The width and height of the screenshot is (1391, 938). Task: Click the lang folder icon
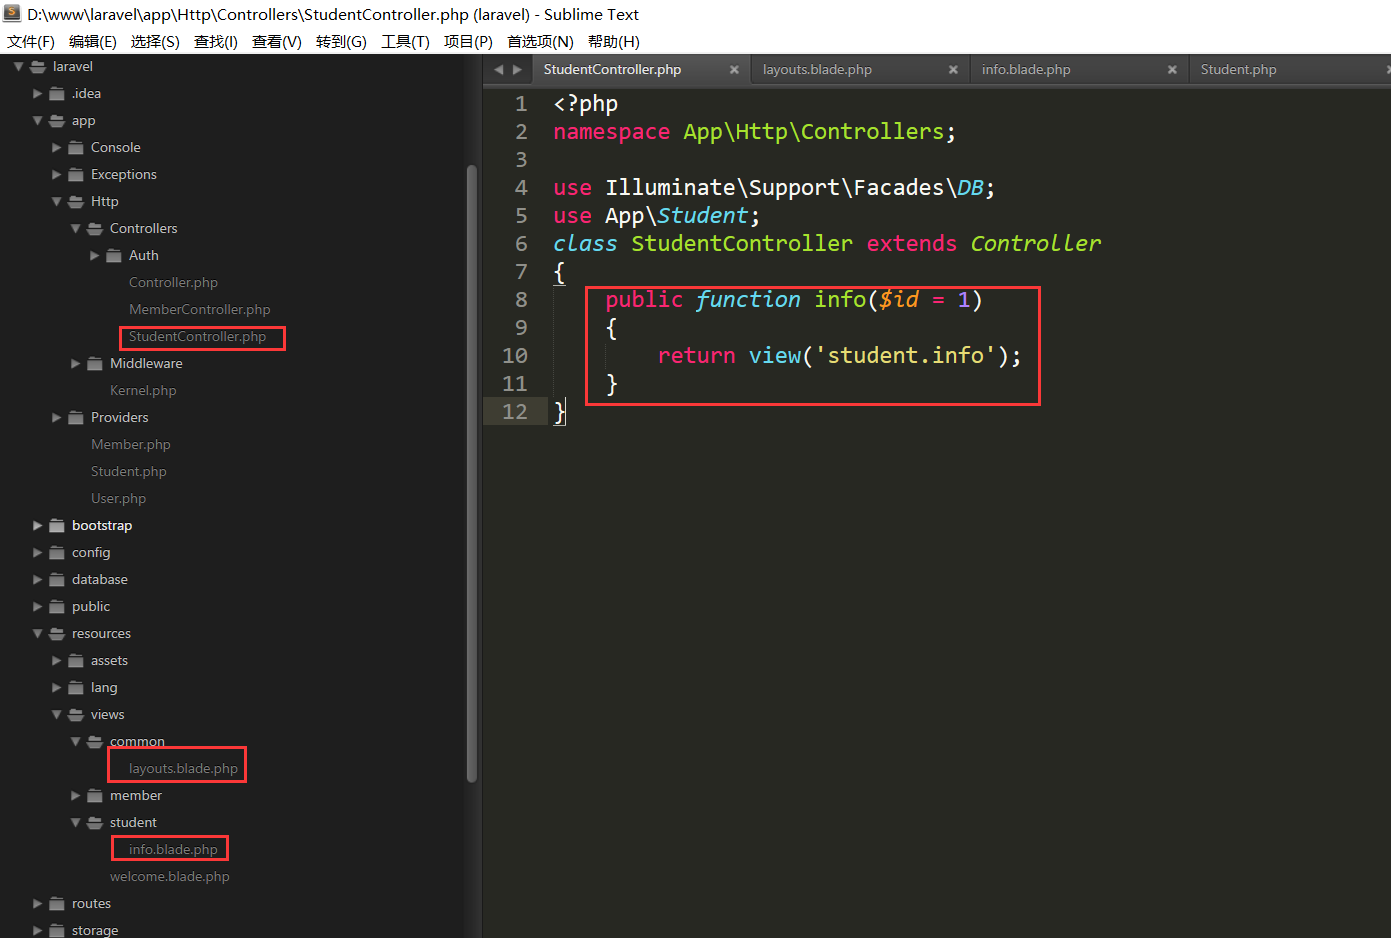pos(76,687)
